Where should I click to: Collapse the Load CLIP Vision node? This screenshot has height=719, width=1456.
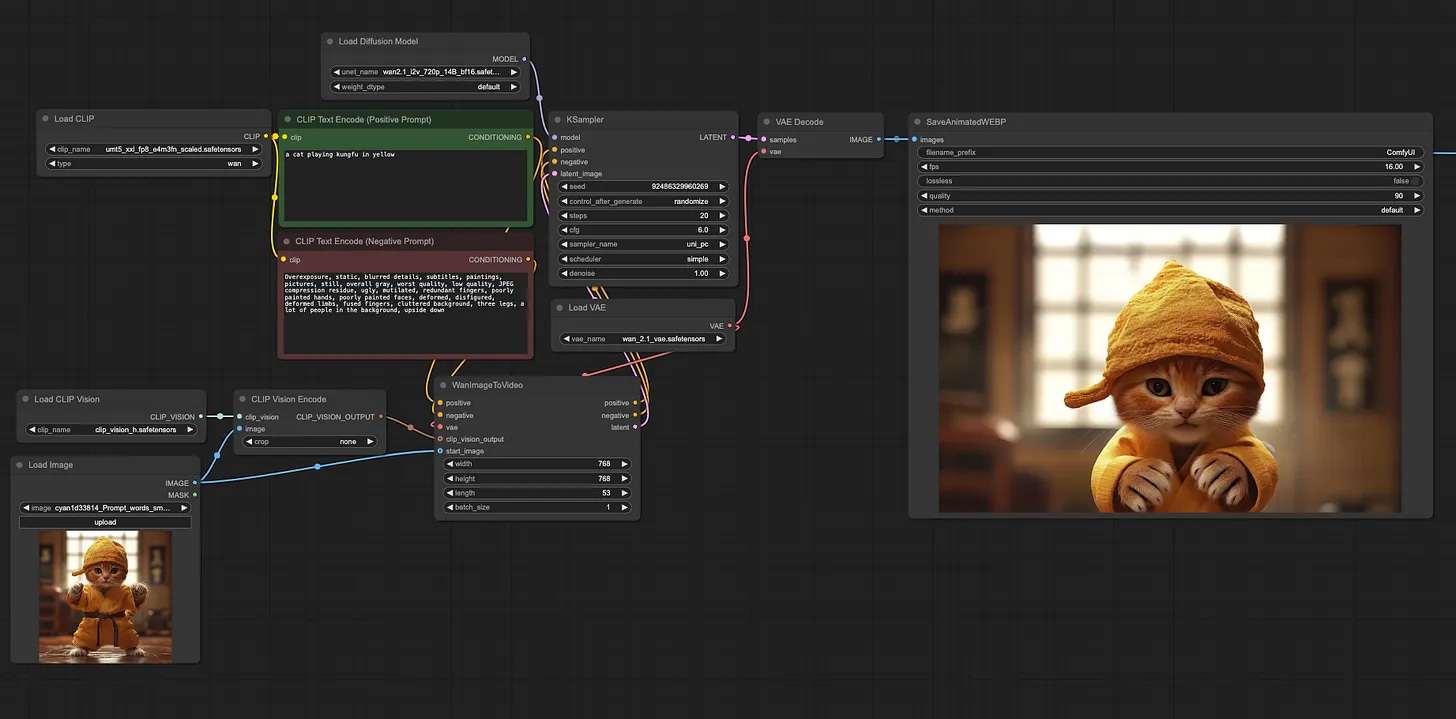click(24, 399)
